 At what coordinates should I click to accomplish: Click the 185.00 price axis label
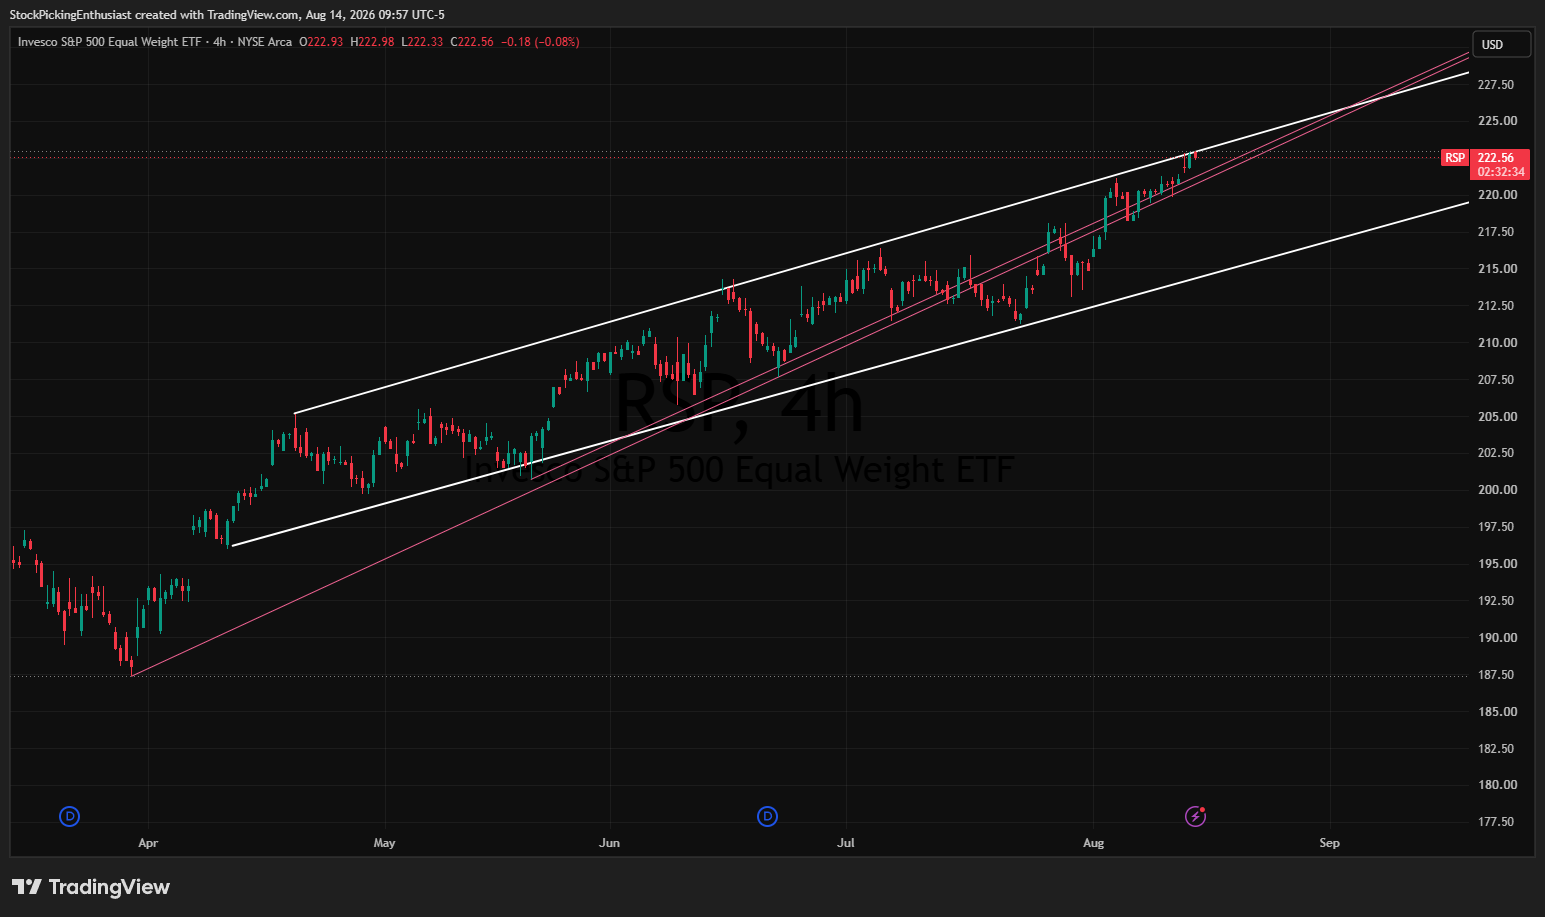1497,712
